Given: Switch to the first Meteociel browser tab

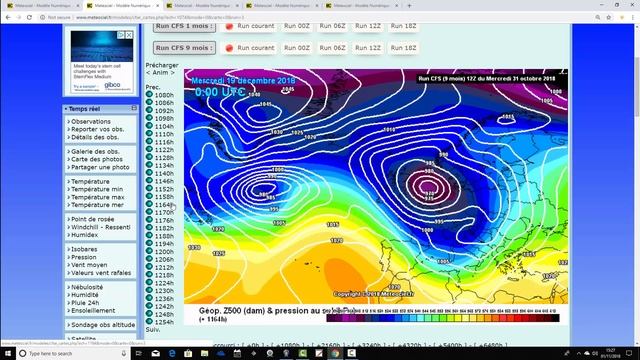Looking at the screenshot, I should click(x=42, y=6).
